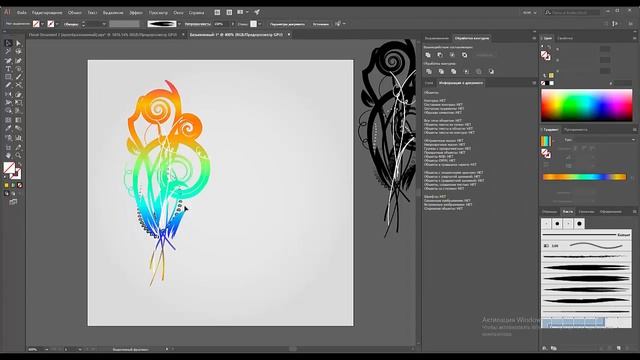This screenshot has height=360, width=640.
Task: Select the Column Graph tool
Action: [18, 138]
